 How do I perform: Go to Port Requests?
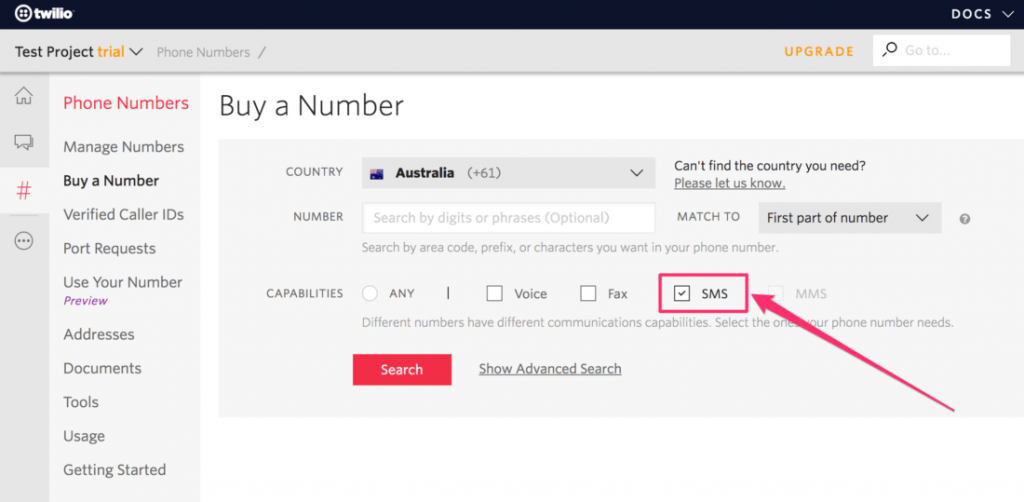109,249
